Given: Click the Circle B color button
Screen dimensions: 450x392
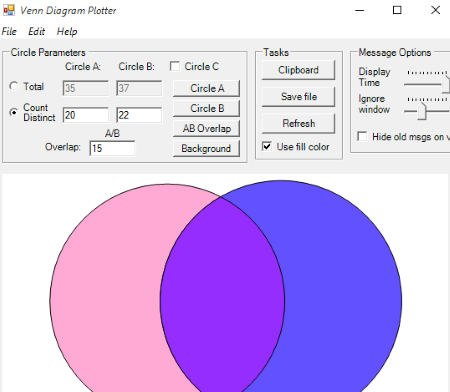Looking at the screenshot, I should pyautogui.click(x=206, y=108).
